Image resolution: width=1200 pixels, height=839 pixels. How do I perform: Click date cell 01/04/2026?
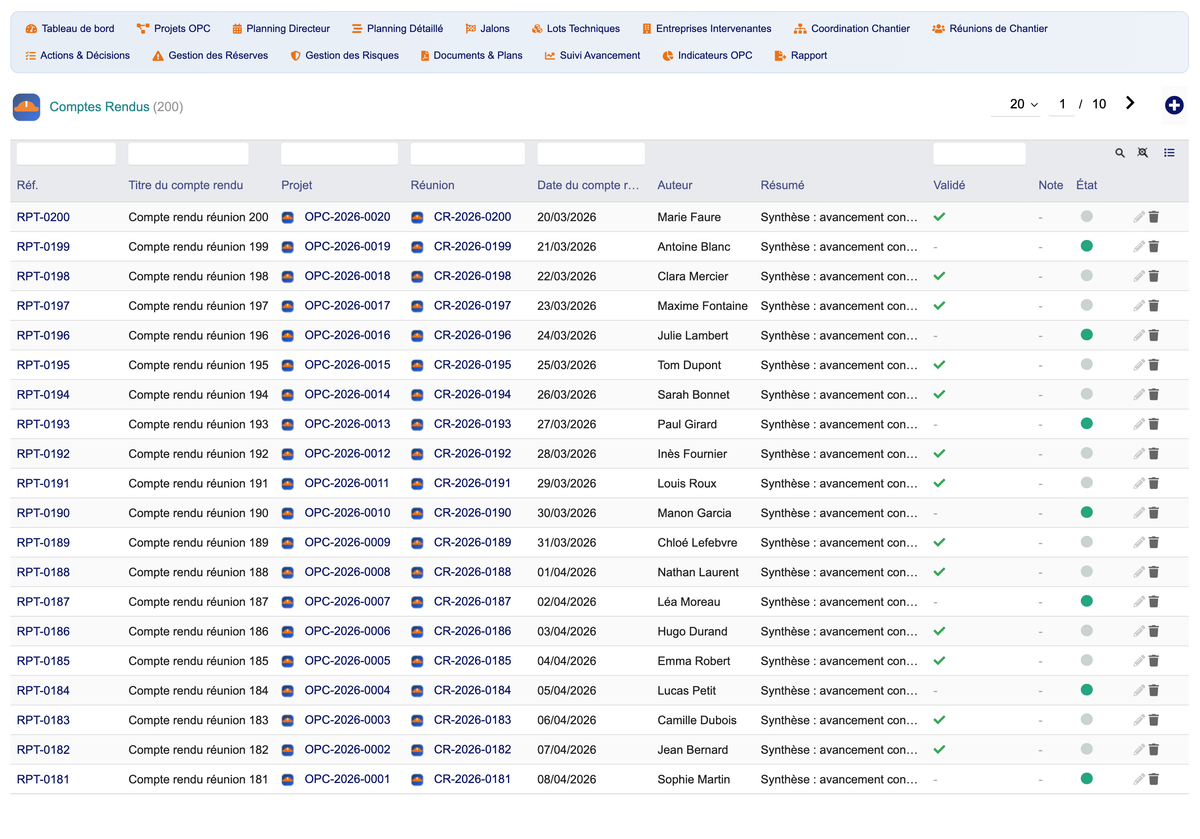click(567, 573)
